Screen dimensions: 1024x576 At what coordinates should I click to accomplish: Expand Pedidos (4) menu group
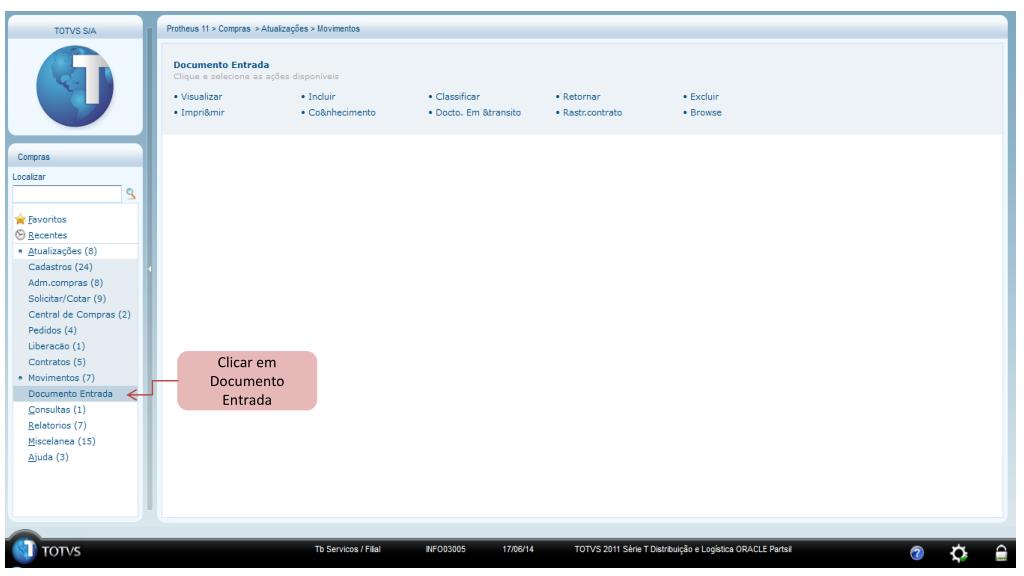[x=52, y=330]
